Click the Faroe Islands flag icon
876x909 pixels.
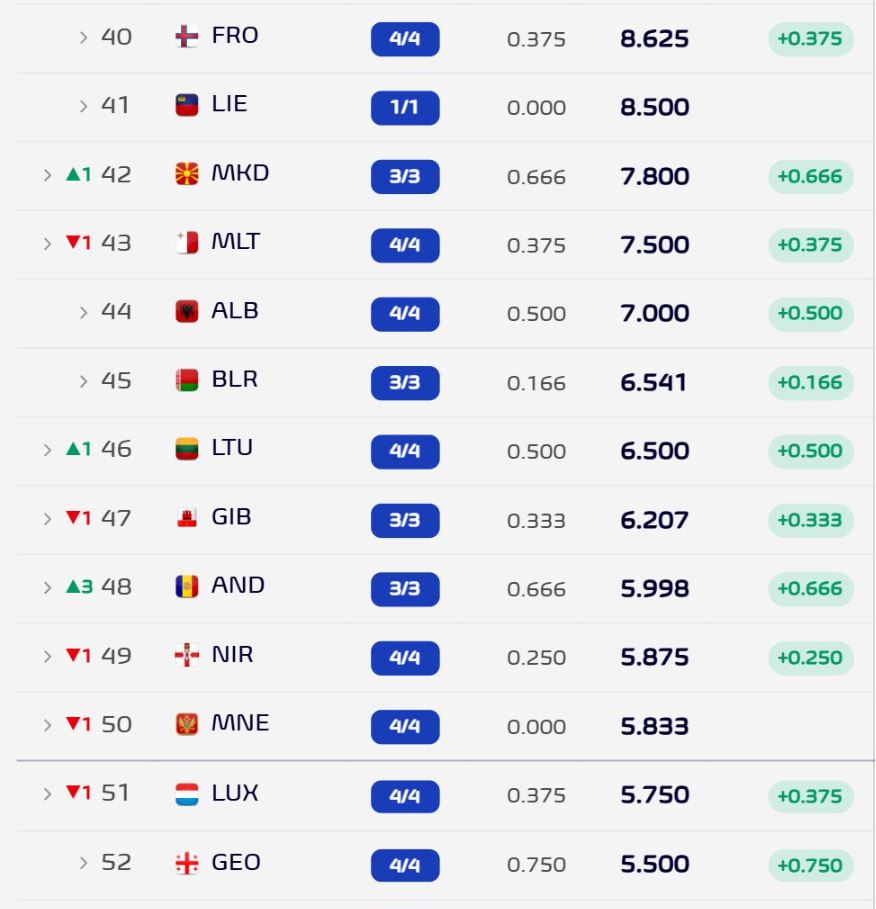point(187,37)
